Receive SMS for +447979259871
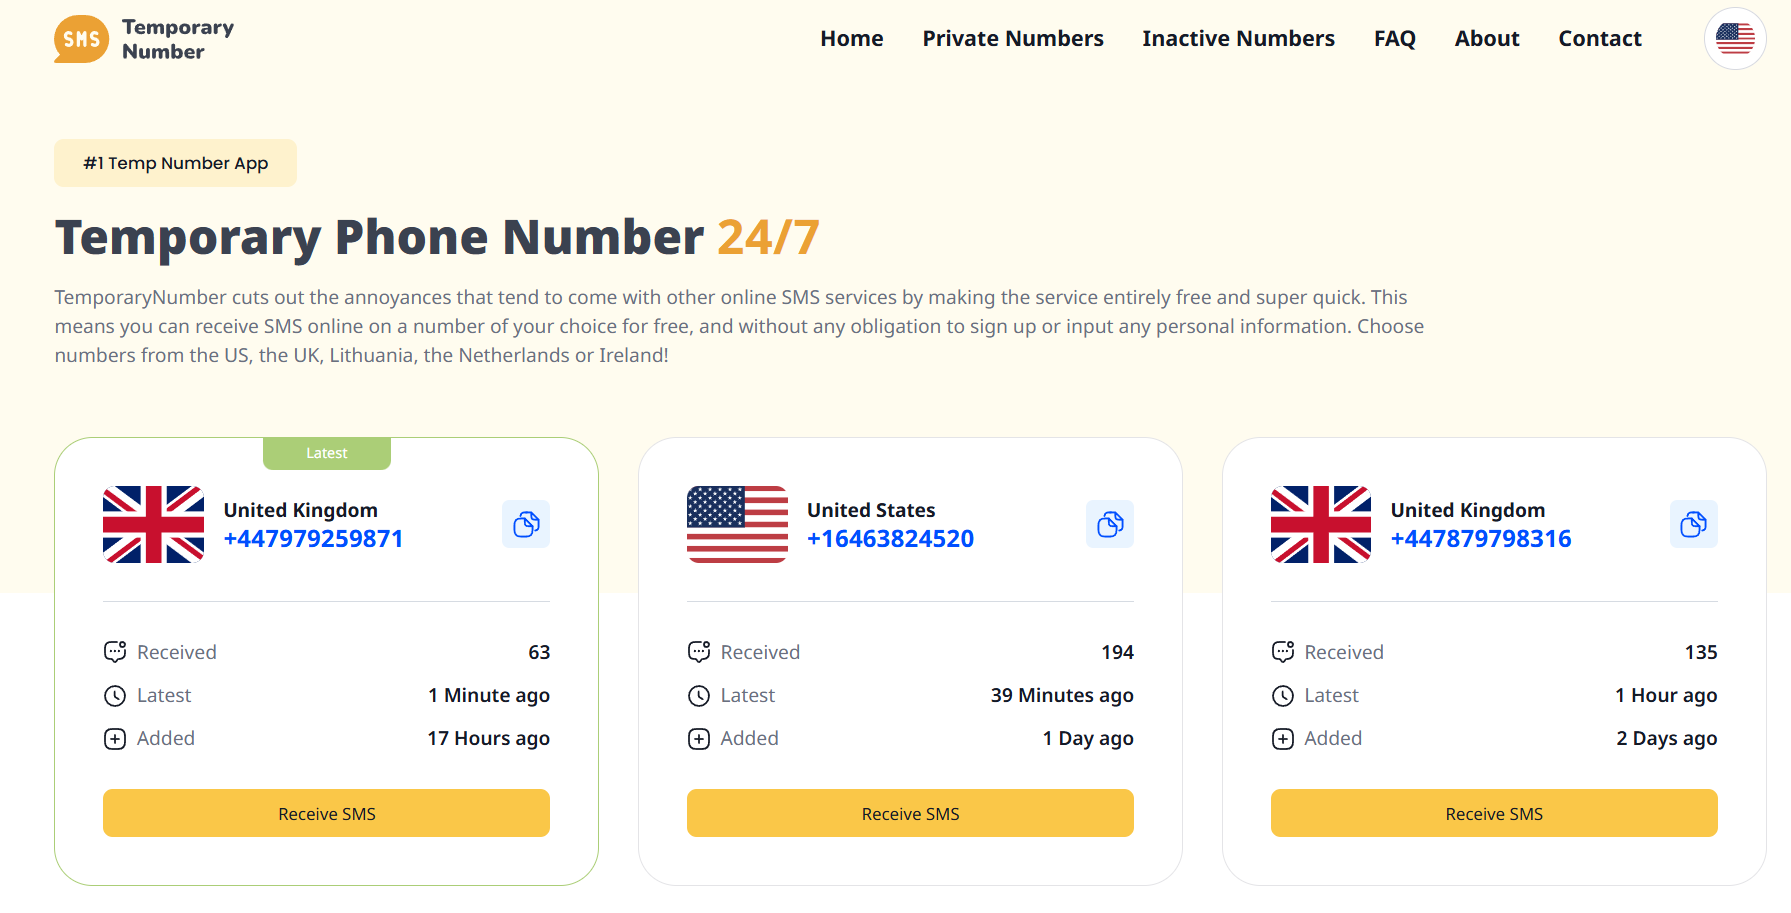1791x913 pixels. 326,813
